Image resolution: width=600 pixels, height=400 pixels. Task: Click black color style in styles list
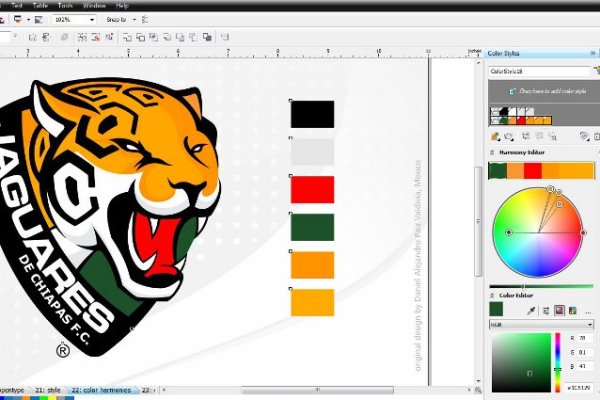tap(504, 112)
